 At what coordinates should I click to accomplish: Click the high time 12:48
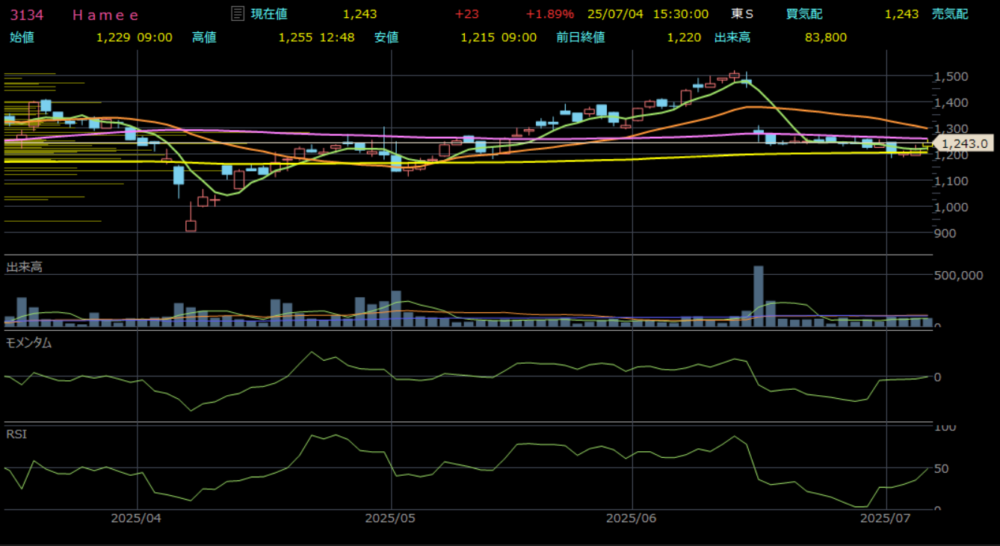pyautogui.click(x=337, y=37)
